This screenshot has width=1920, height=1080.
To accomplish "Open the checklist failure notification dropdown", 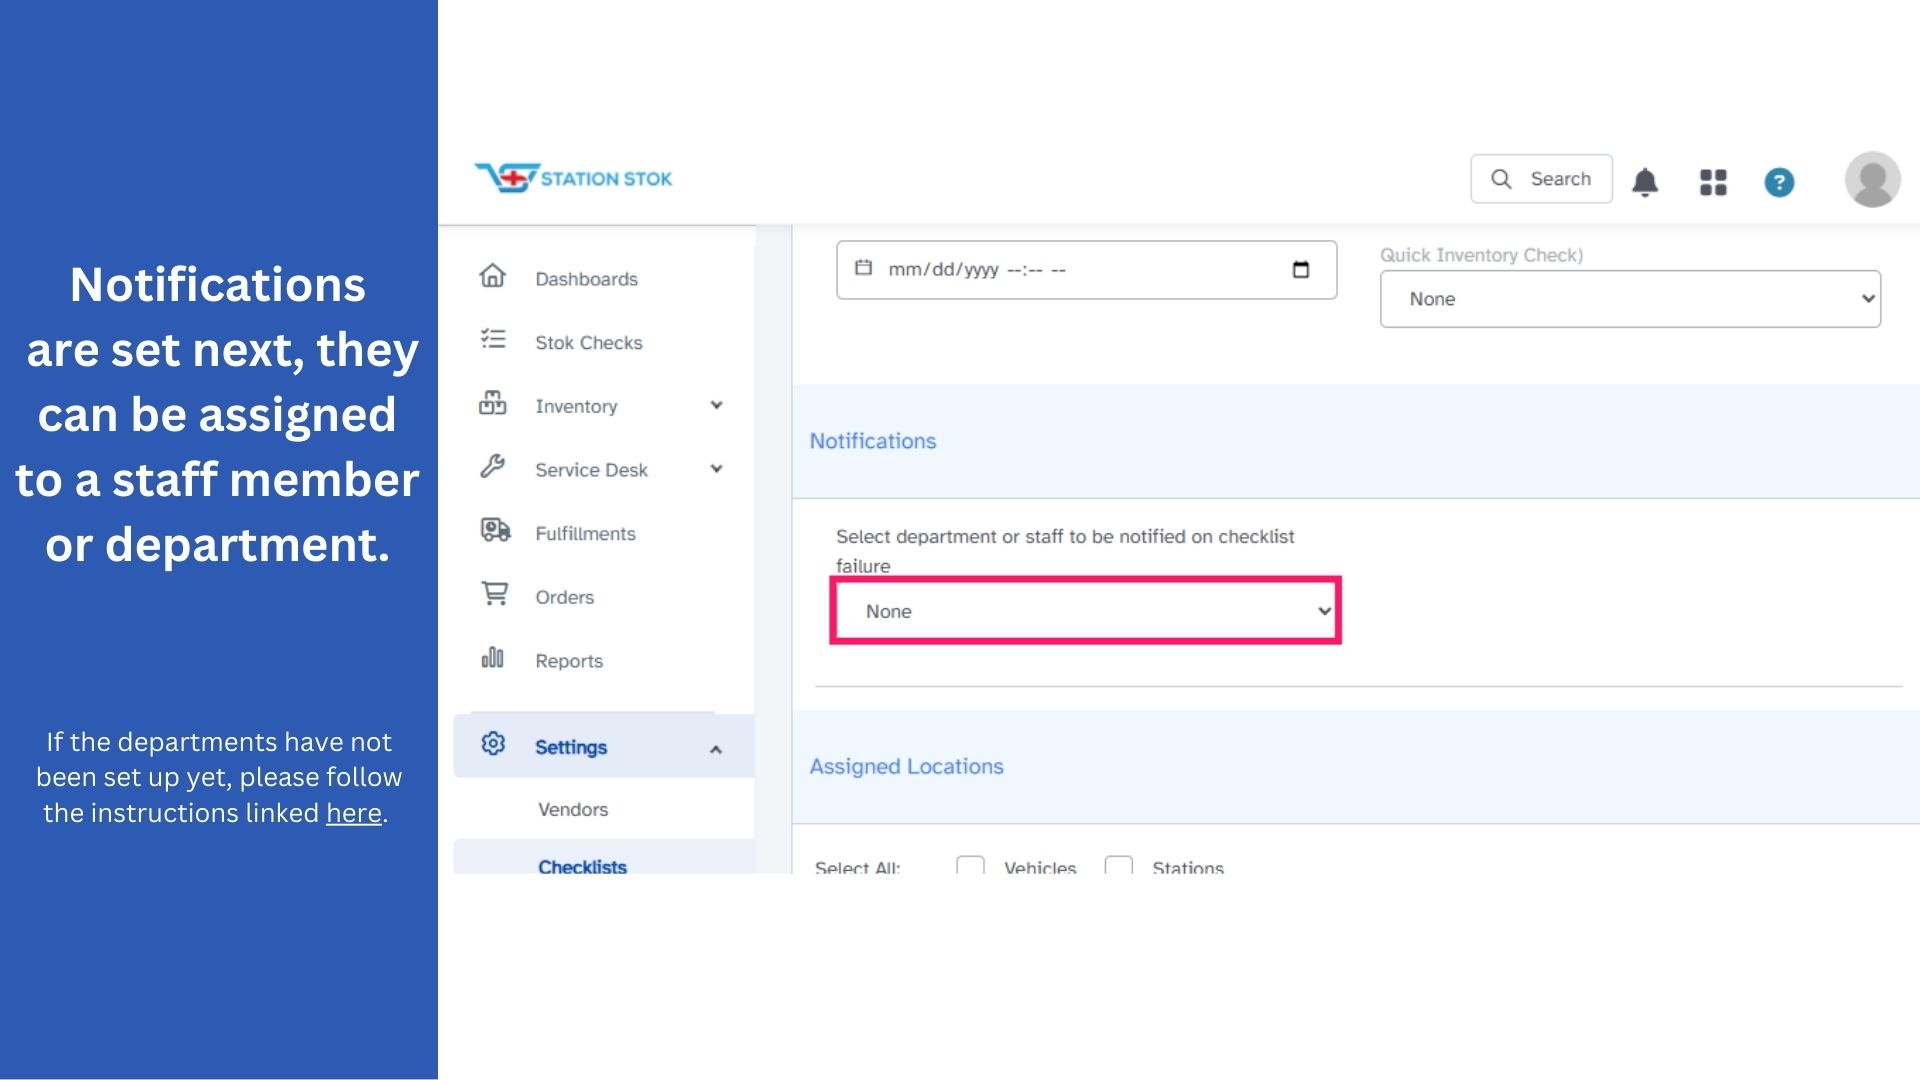I will 1085,611.
